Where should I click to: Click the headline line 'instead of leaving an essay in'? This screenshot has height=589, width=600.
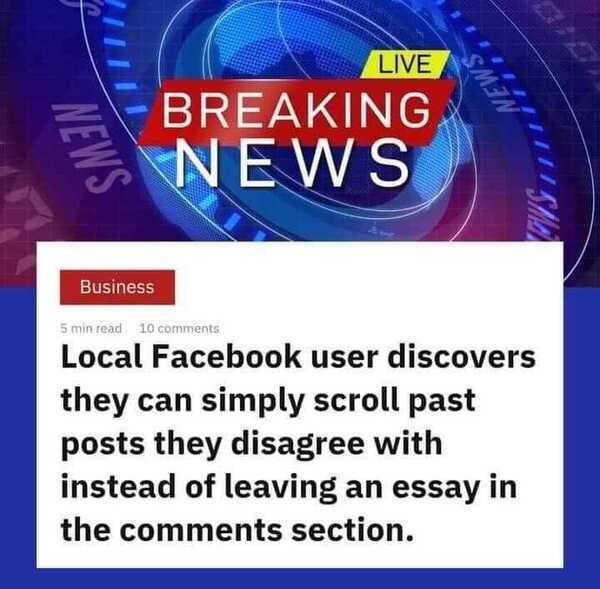point(289,487)
